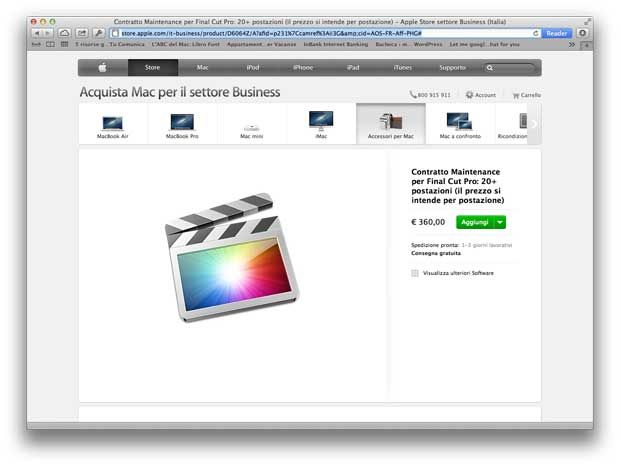
Task: Click 'Visualizza ulteriori Software' link
Action: tap(458, 273)
